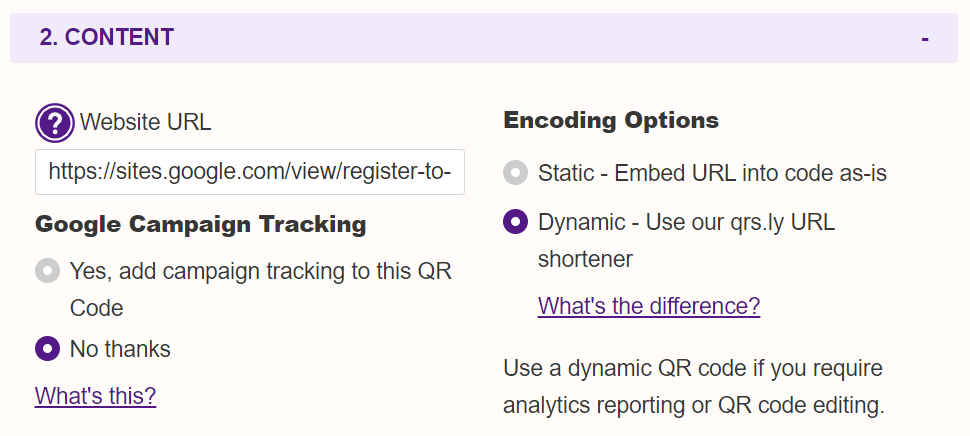The height and width of the screenshot is (436, 970).
Task: Open the "What's the difference?" link
Action: click(649, 306)
